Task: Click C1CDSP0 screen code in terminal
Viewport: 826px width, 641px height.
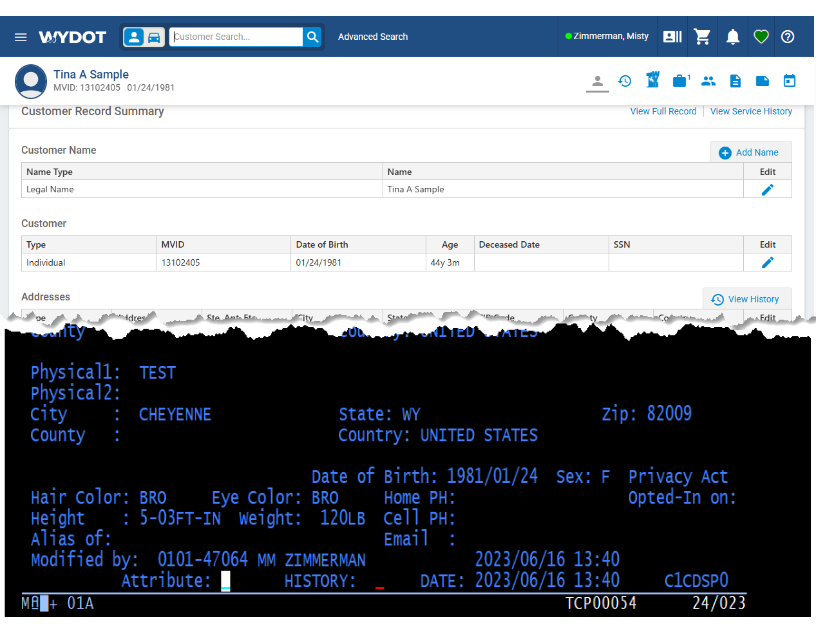Action: tap(696, 580)
